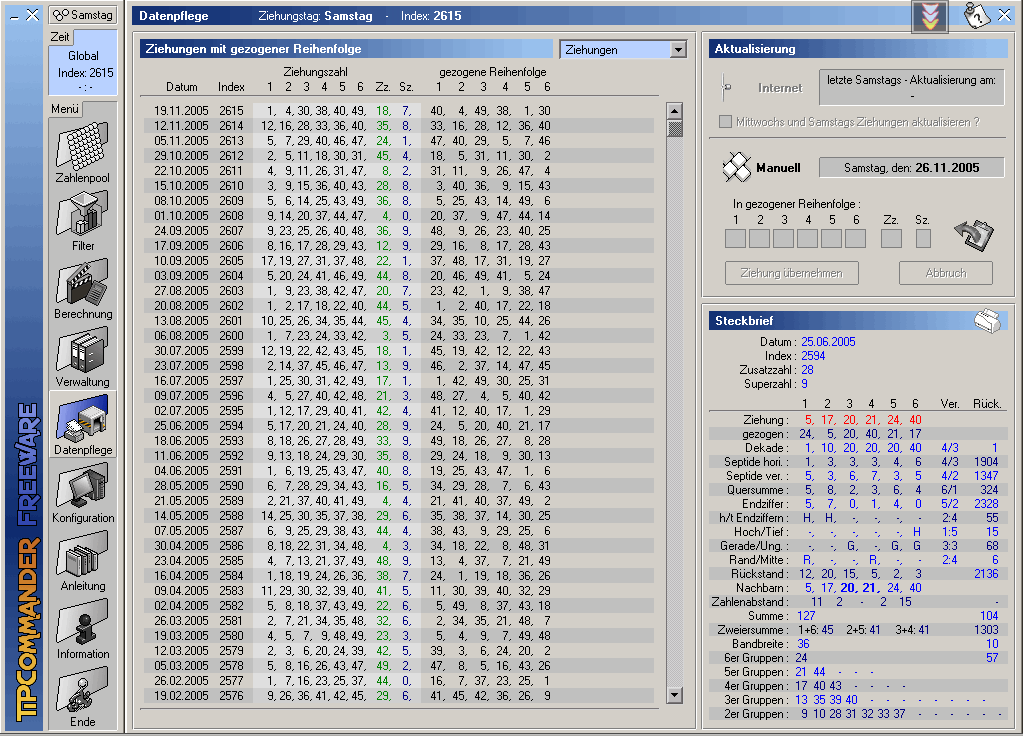
Task: Click the scroll up arrow of draws list
Action: (x=675, y=110)
